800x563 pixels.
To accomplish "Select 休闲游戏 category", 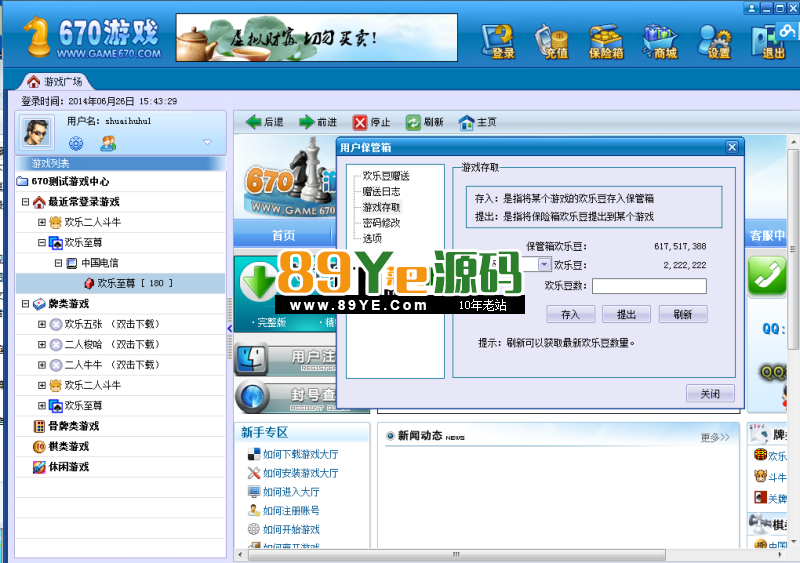I will [x=61, y=467].
